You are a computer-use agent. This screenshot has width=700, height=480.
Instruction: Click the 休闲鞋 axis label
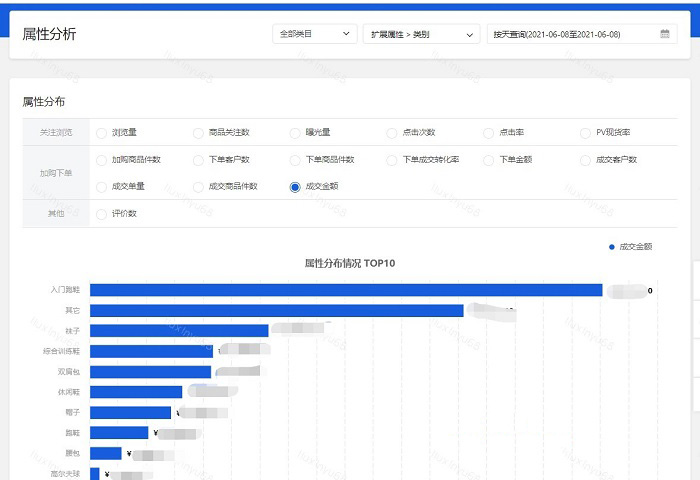(69, 392)
